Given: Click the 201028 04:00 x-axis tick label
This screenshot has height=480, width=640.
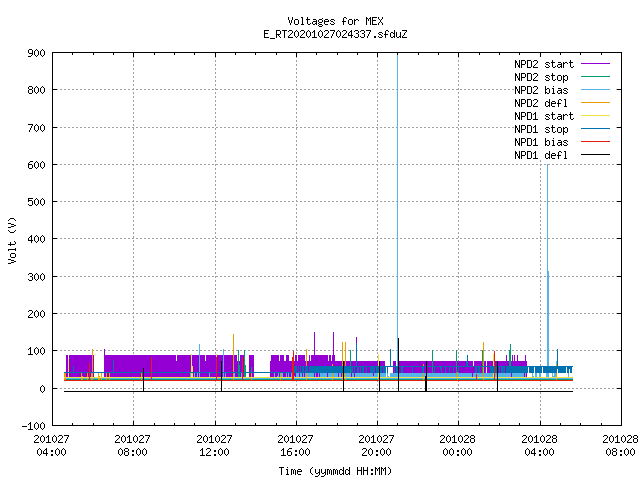Looking at the screenshot, I should click(539, 446).
